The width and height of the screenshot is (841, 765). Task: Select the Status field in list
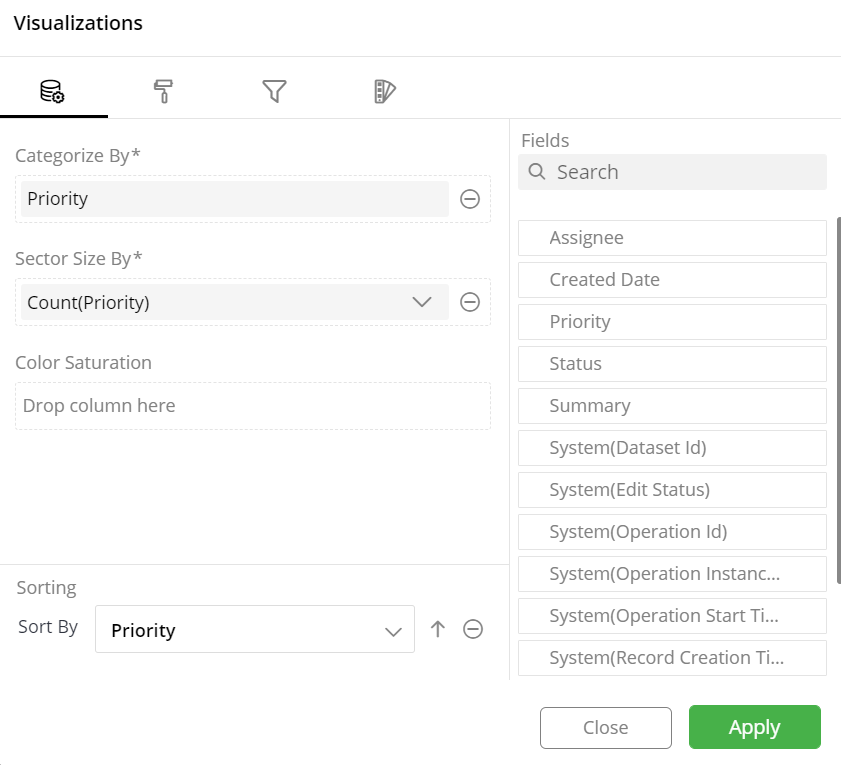672,364
